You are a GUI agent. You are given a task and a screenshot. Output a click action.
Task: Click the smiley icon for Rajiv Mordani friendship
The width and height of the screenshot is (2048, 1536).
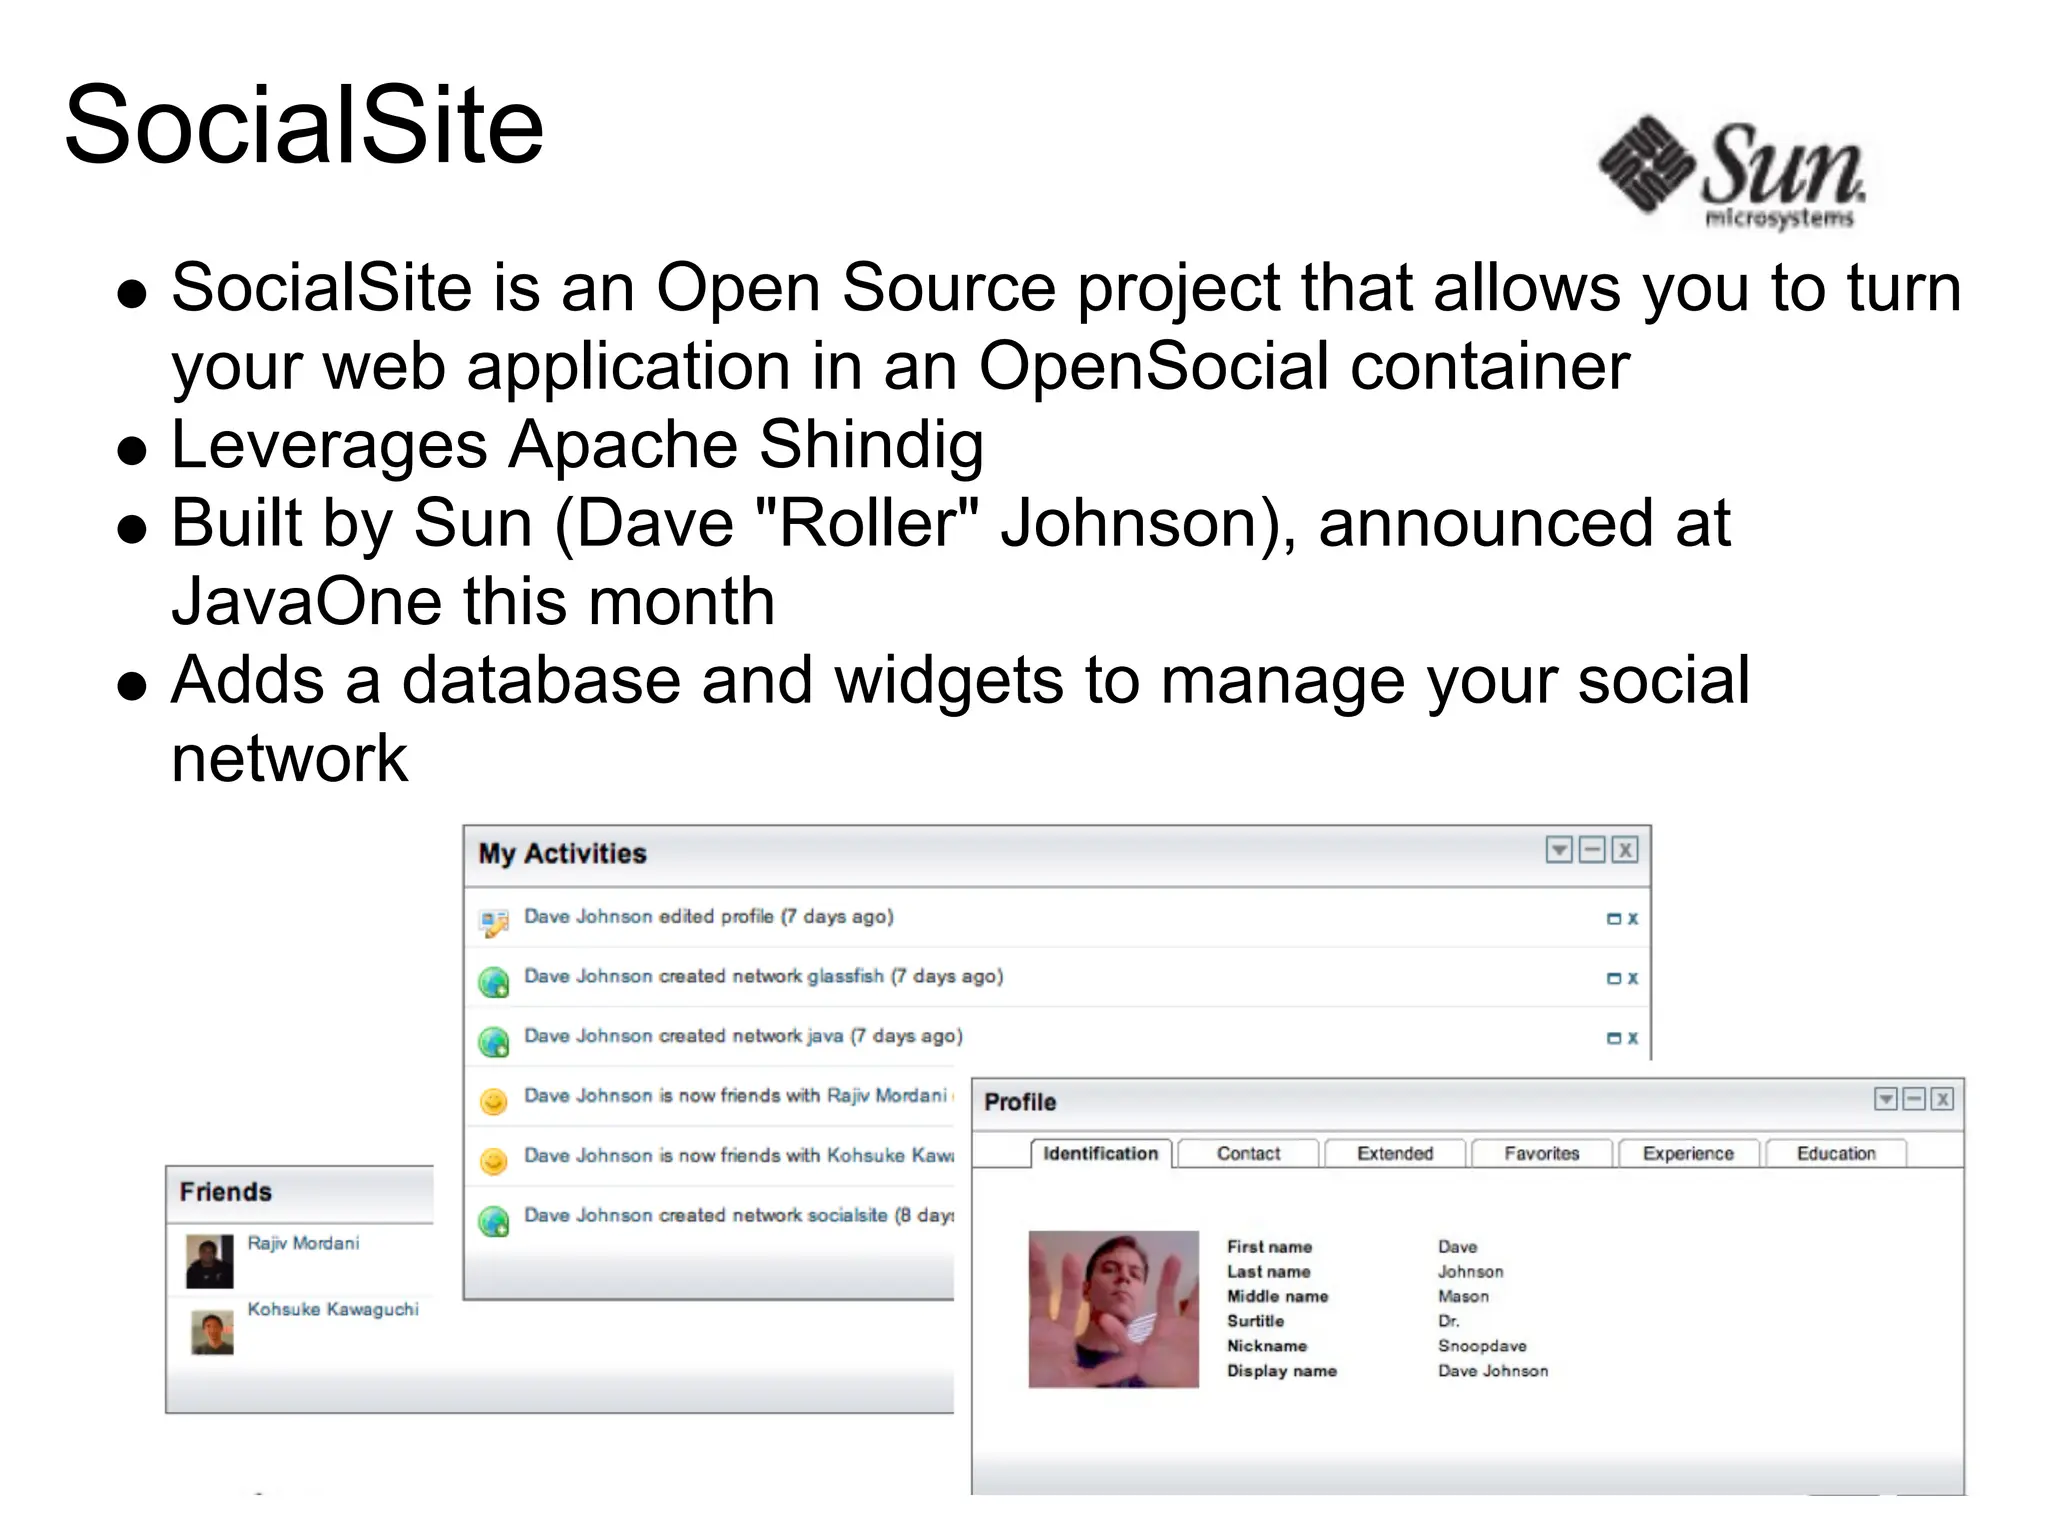coord(493,1101)
